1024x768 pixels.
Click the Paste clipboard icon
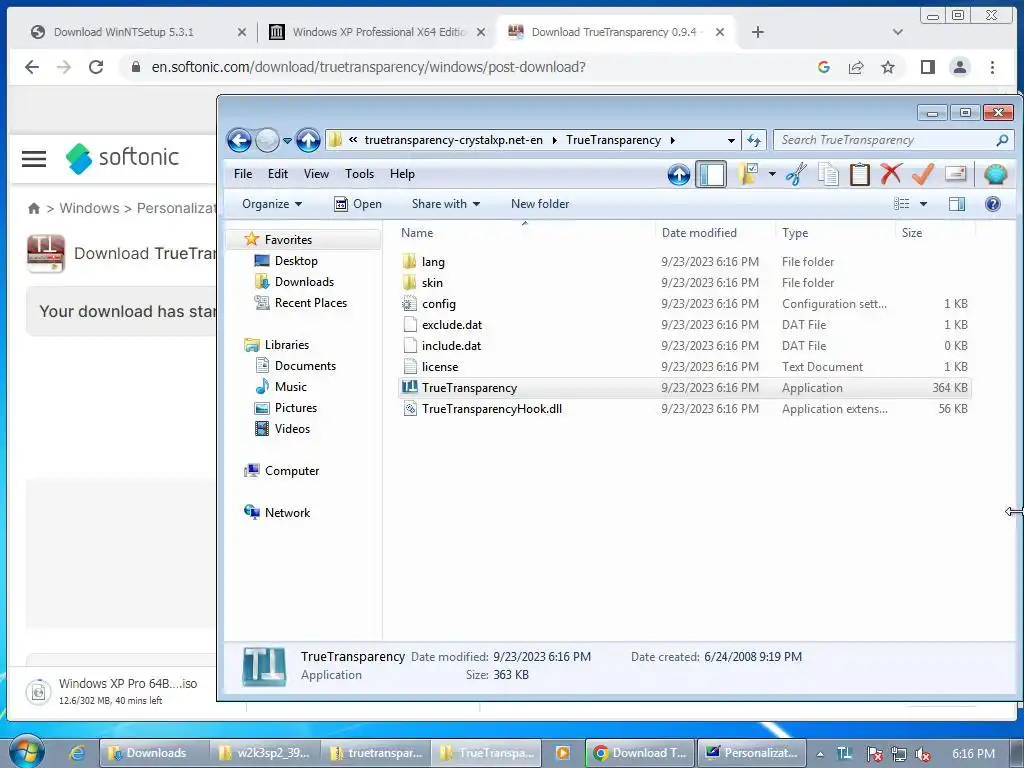pos(859,174)
